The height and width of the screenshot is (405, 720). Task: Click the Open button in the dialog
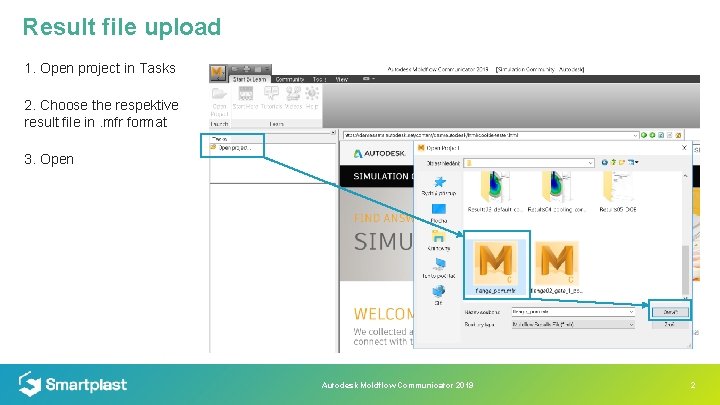pyautogui.click(x=670, y=312)
